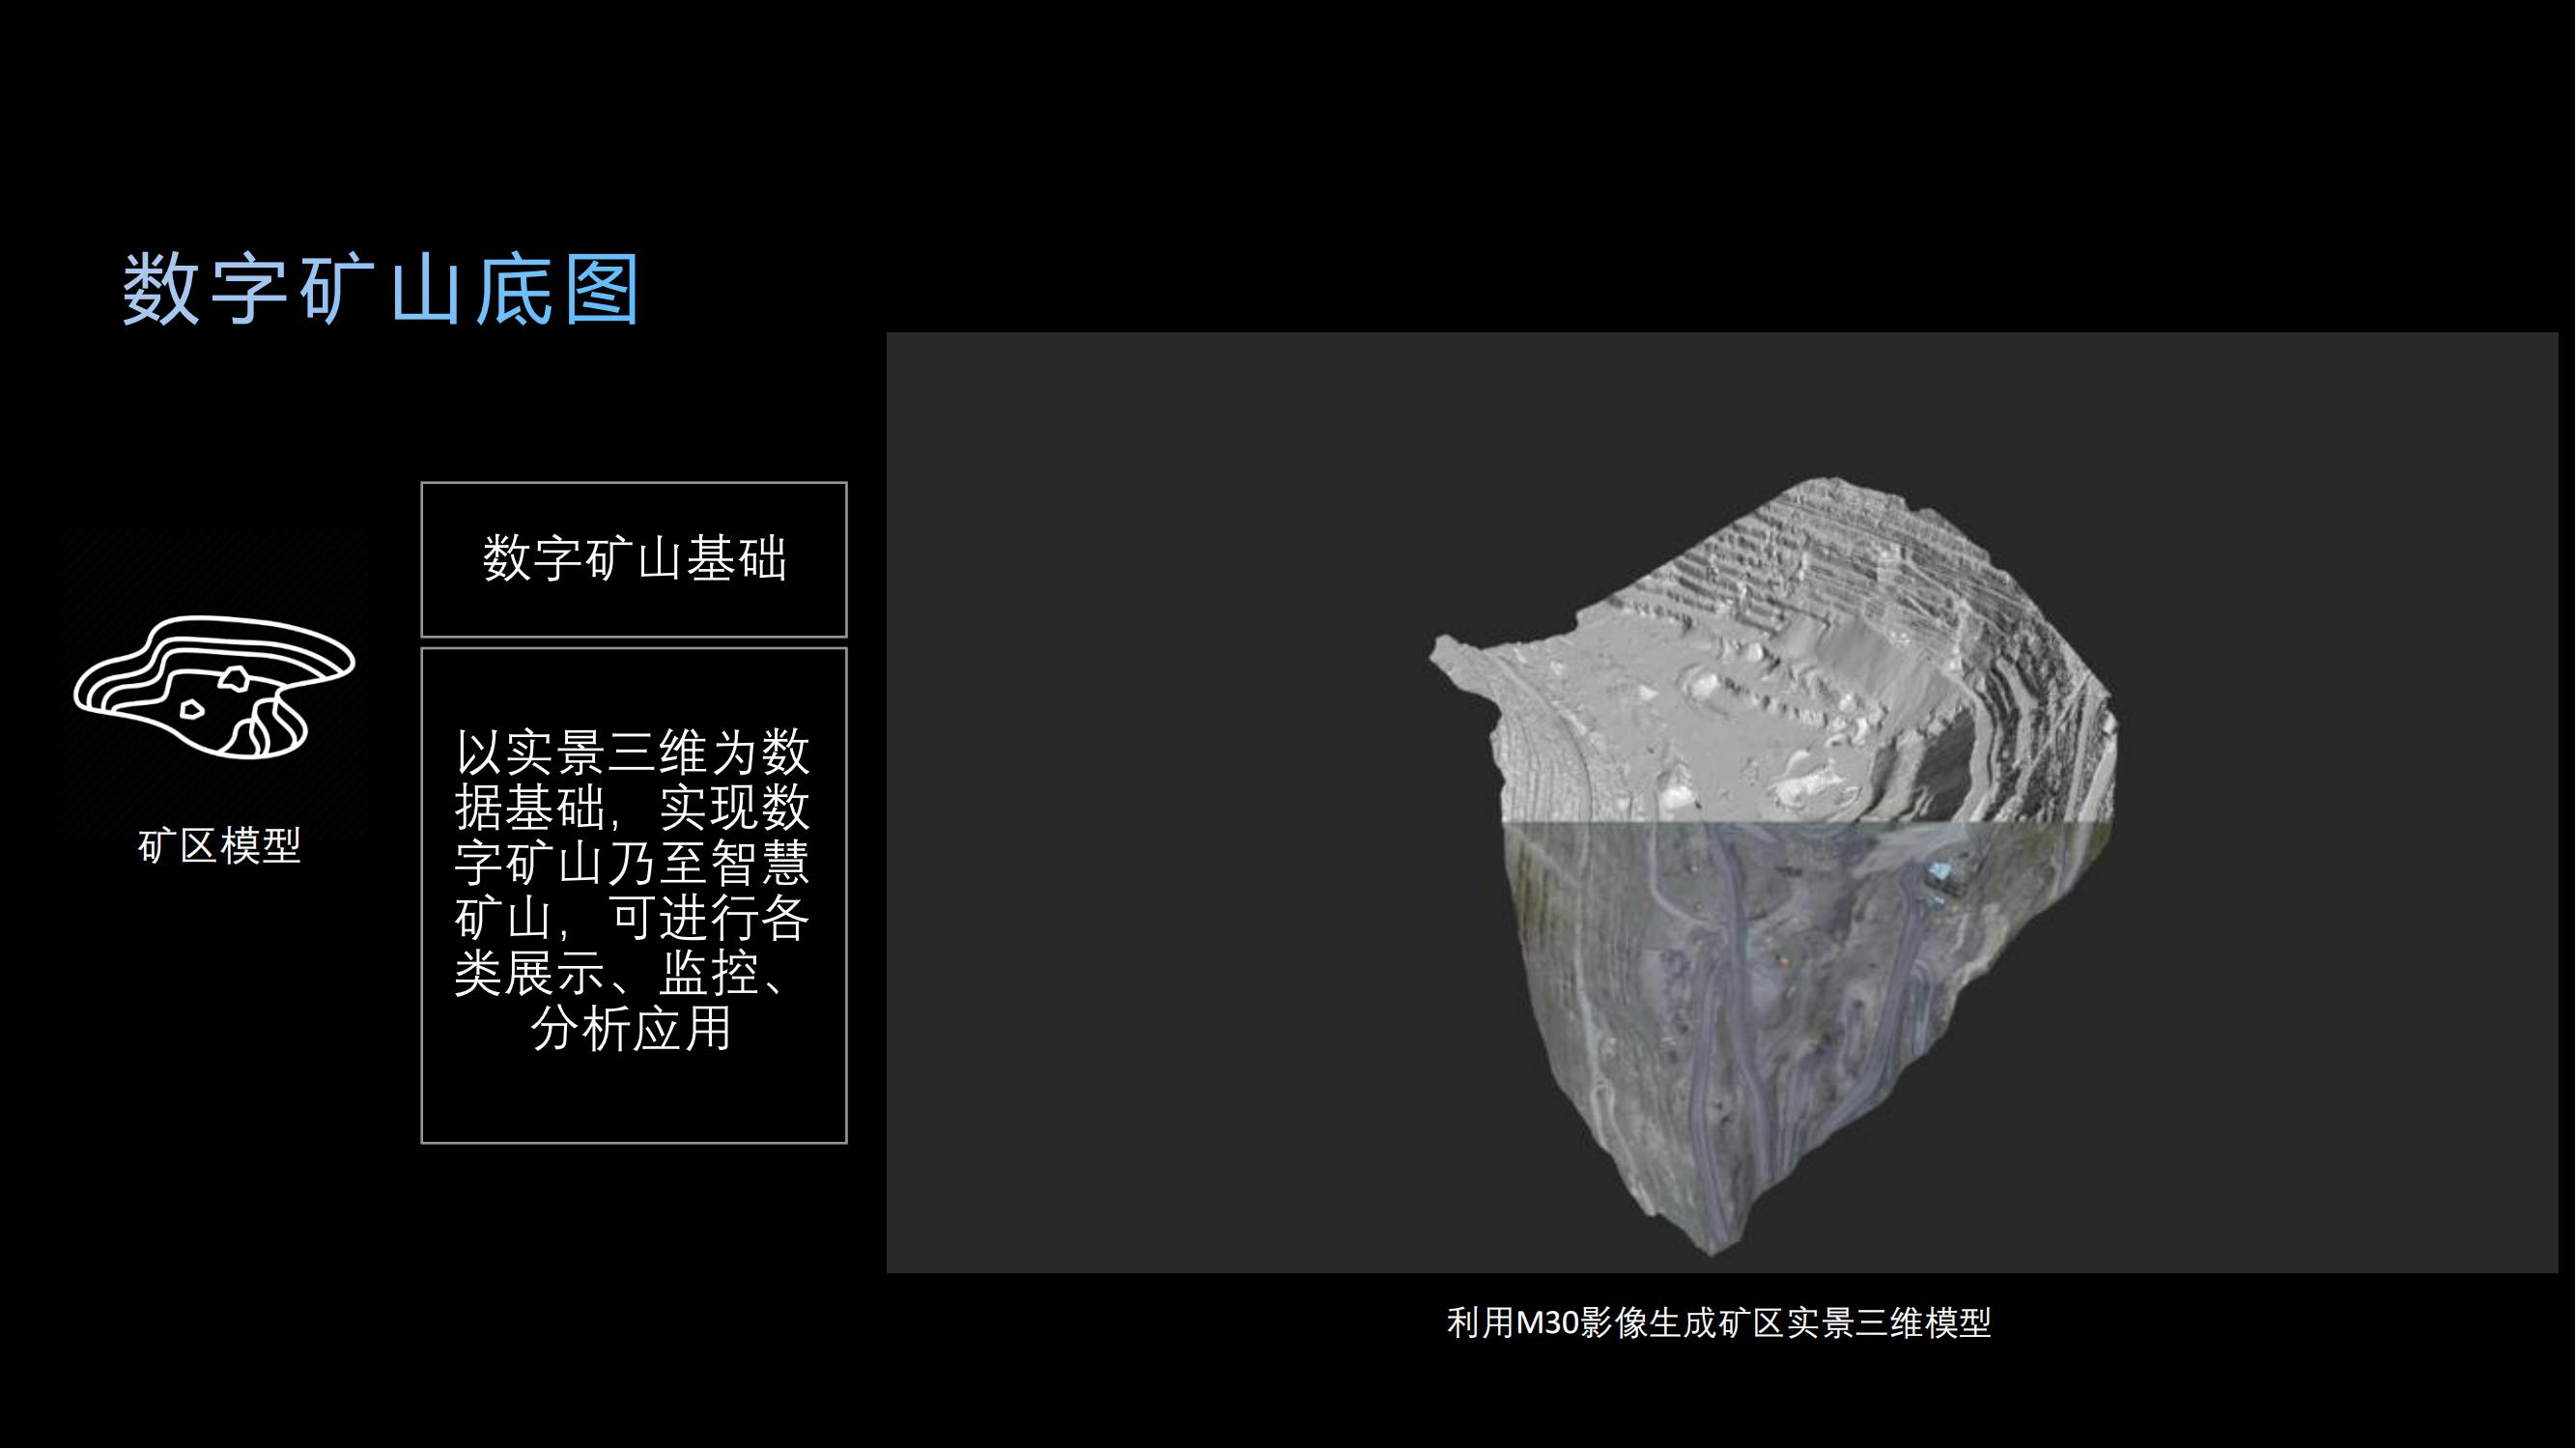Screen dimensions: 2576x1449
Task: Click the 数字矿山底图 slide title
Action: [x=381, y=290]
